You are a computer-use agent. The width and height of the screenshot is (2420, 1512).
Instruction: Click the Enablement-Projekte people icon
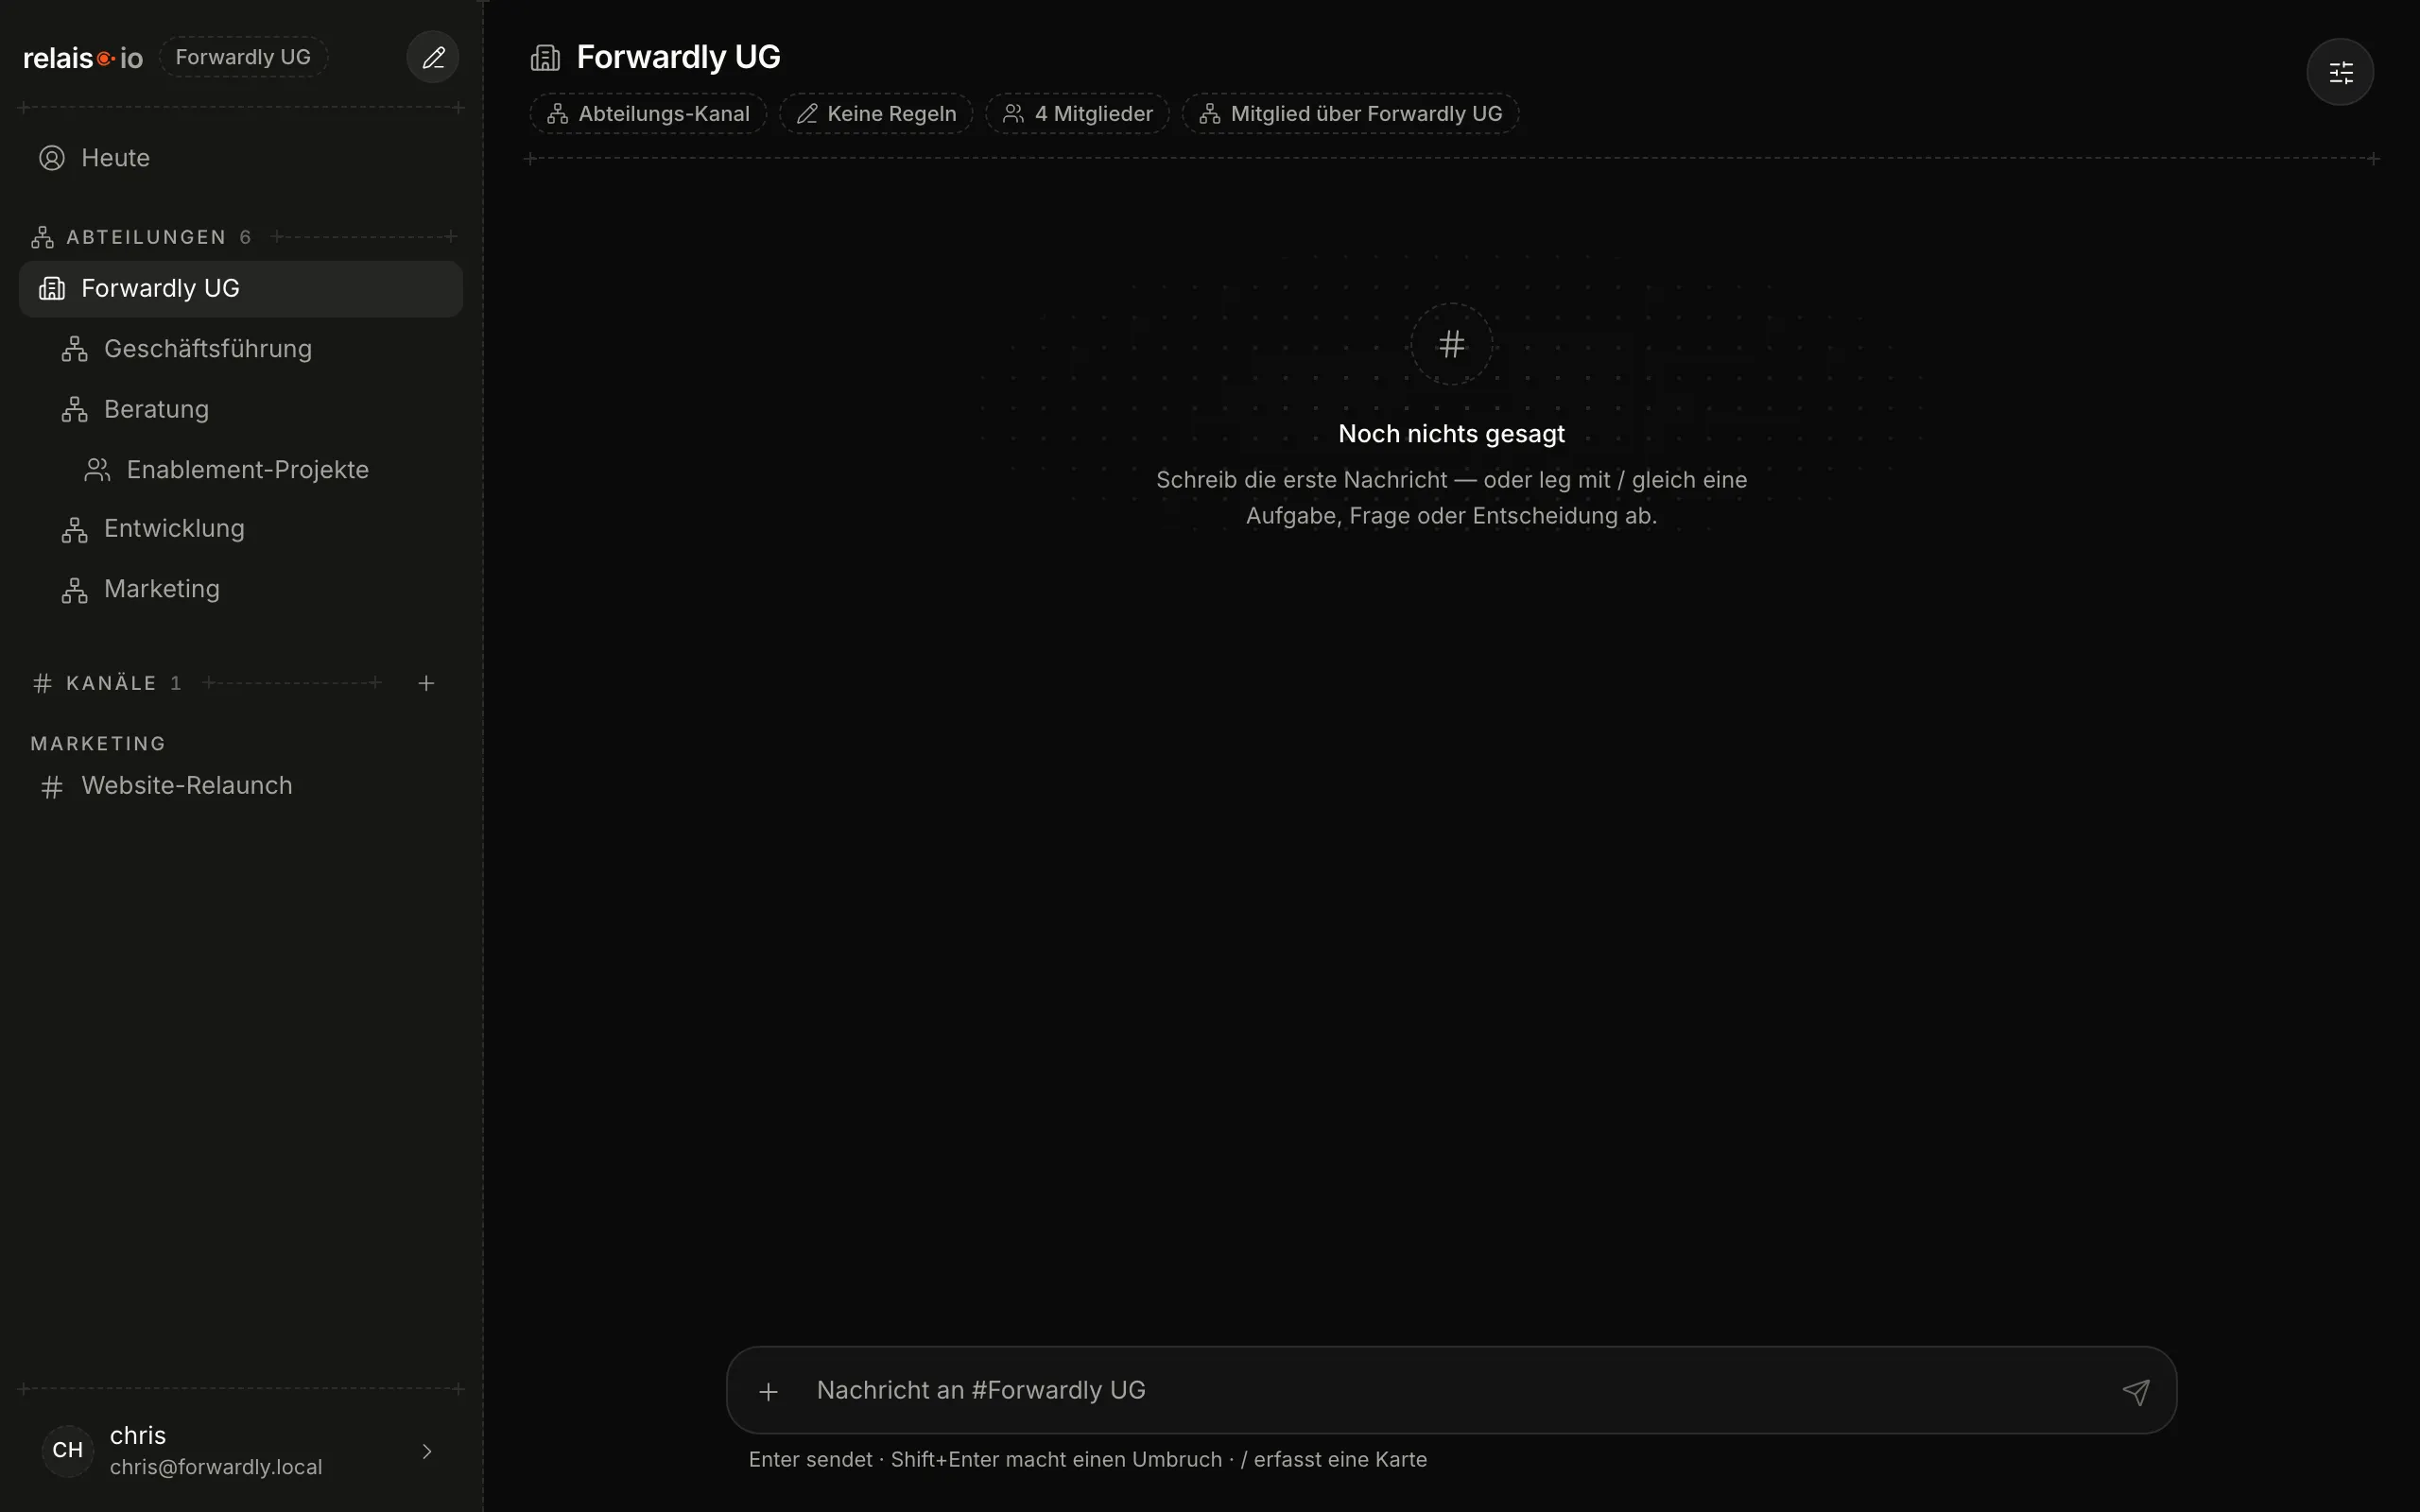click(97, 470)
